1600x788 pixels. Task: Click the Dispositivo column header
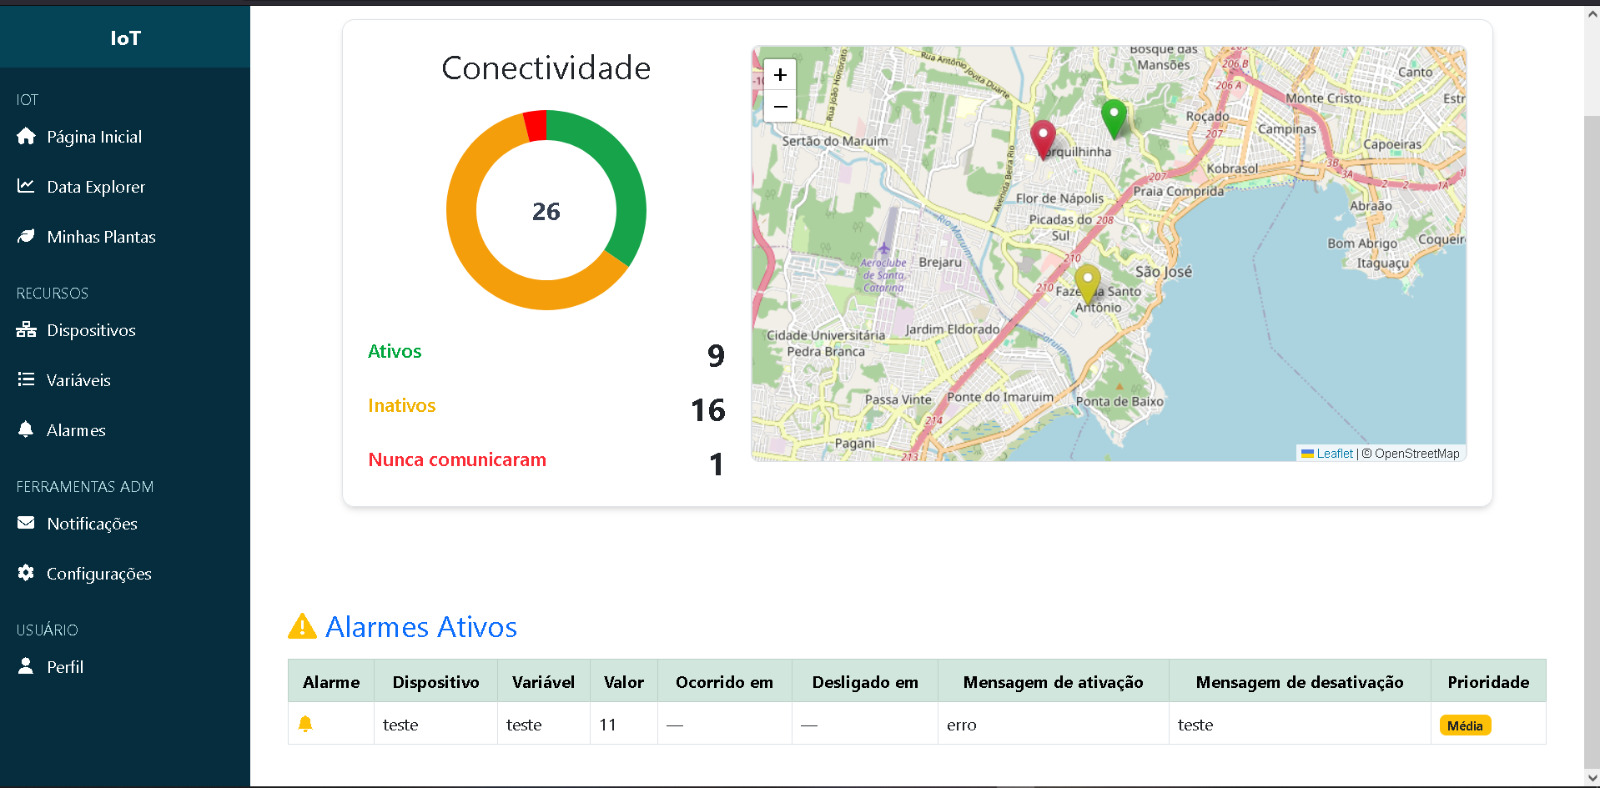coord(436,682)
